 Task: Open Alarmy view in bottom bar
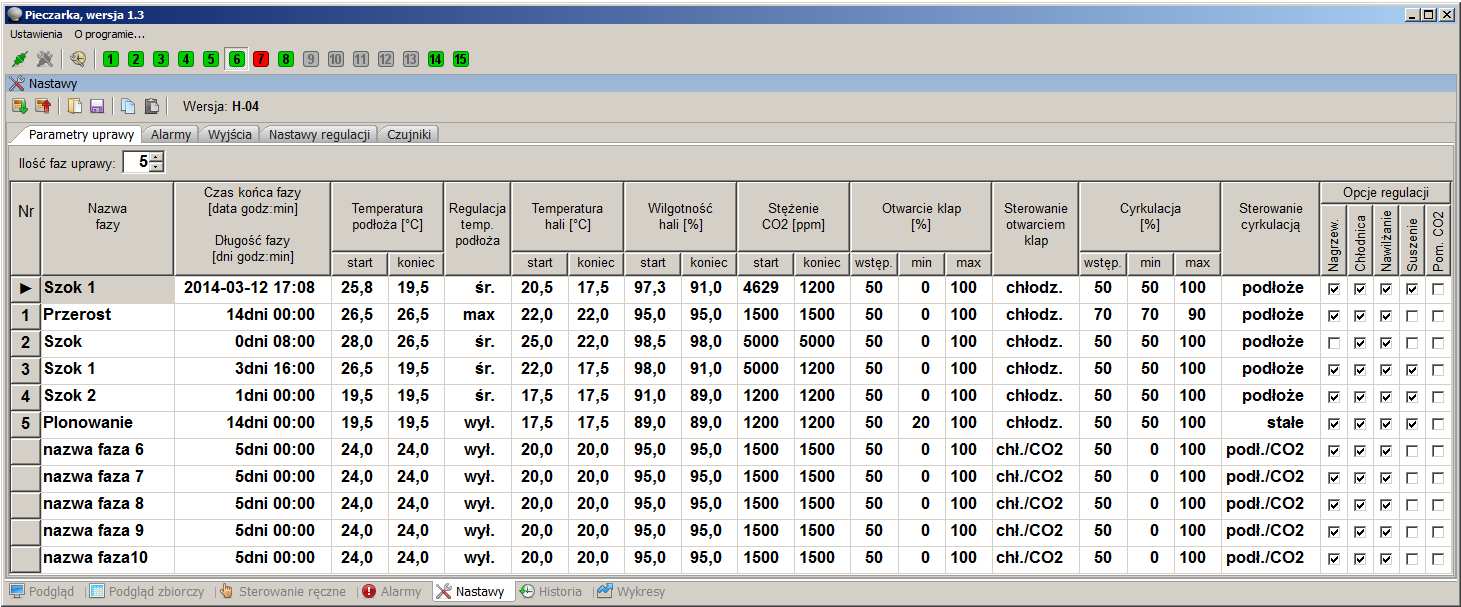[x=392, y=591]
